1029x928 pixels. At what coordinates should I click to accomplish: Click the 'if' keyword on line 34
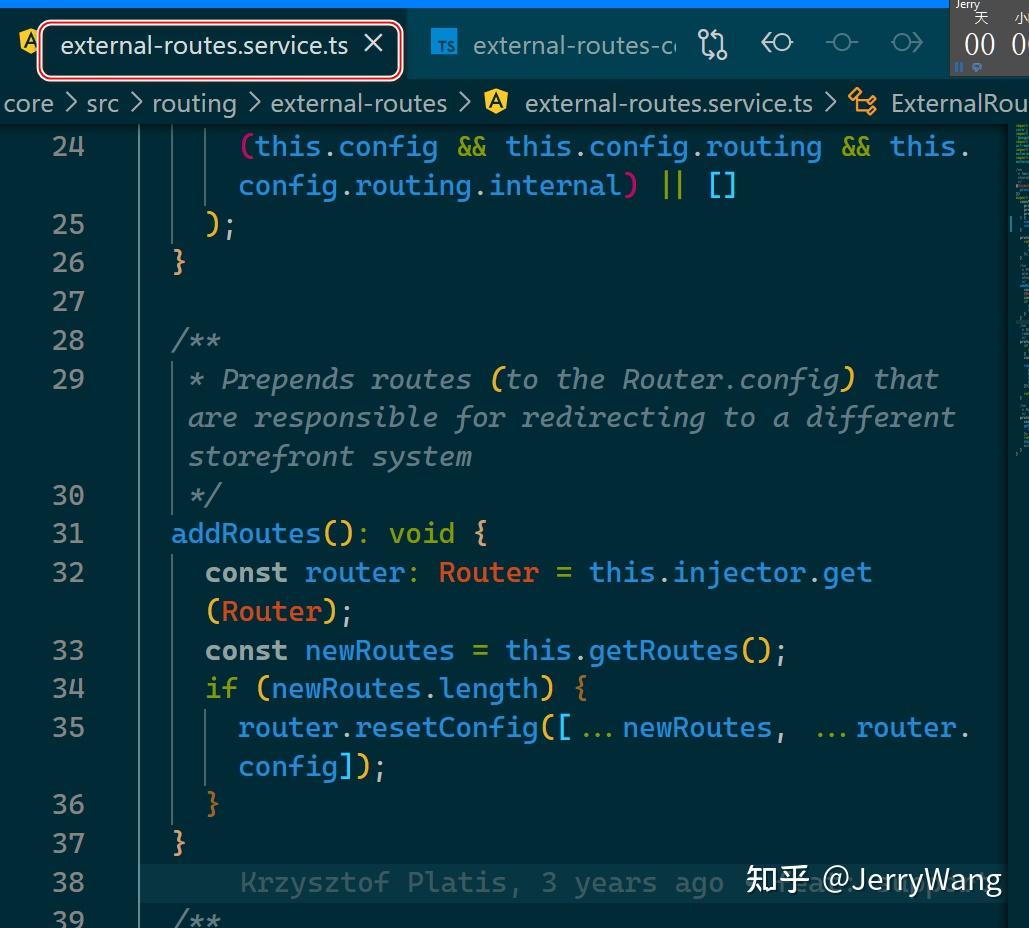[221, 689]
